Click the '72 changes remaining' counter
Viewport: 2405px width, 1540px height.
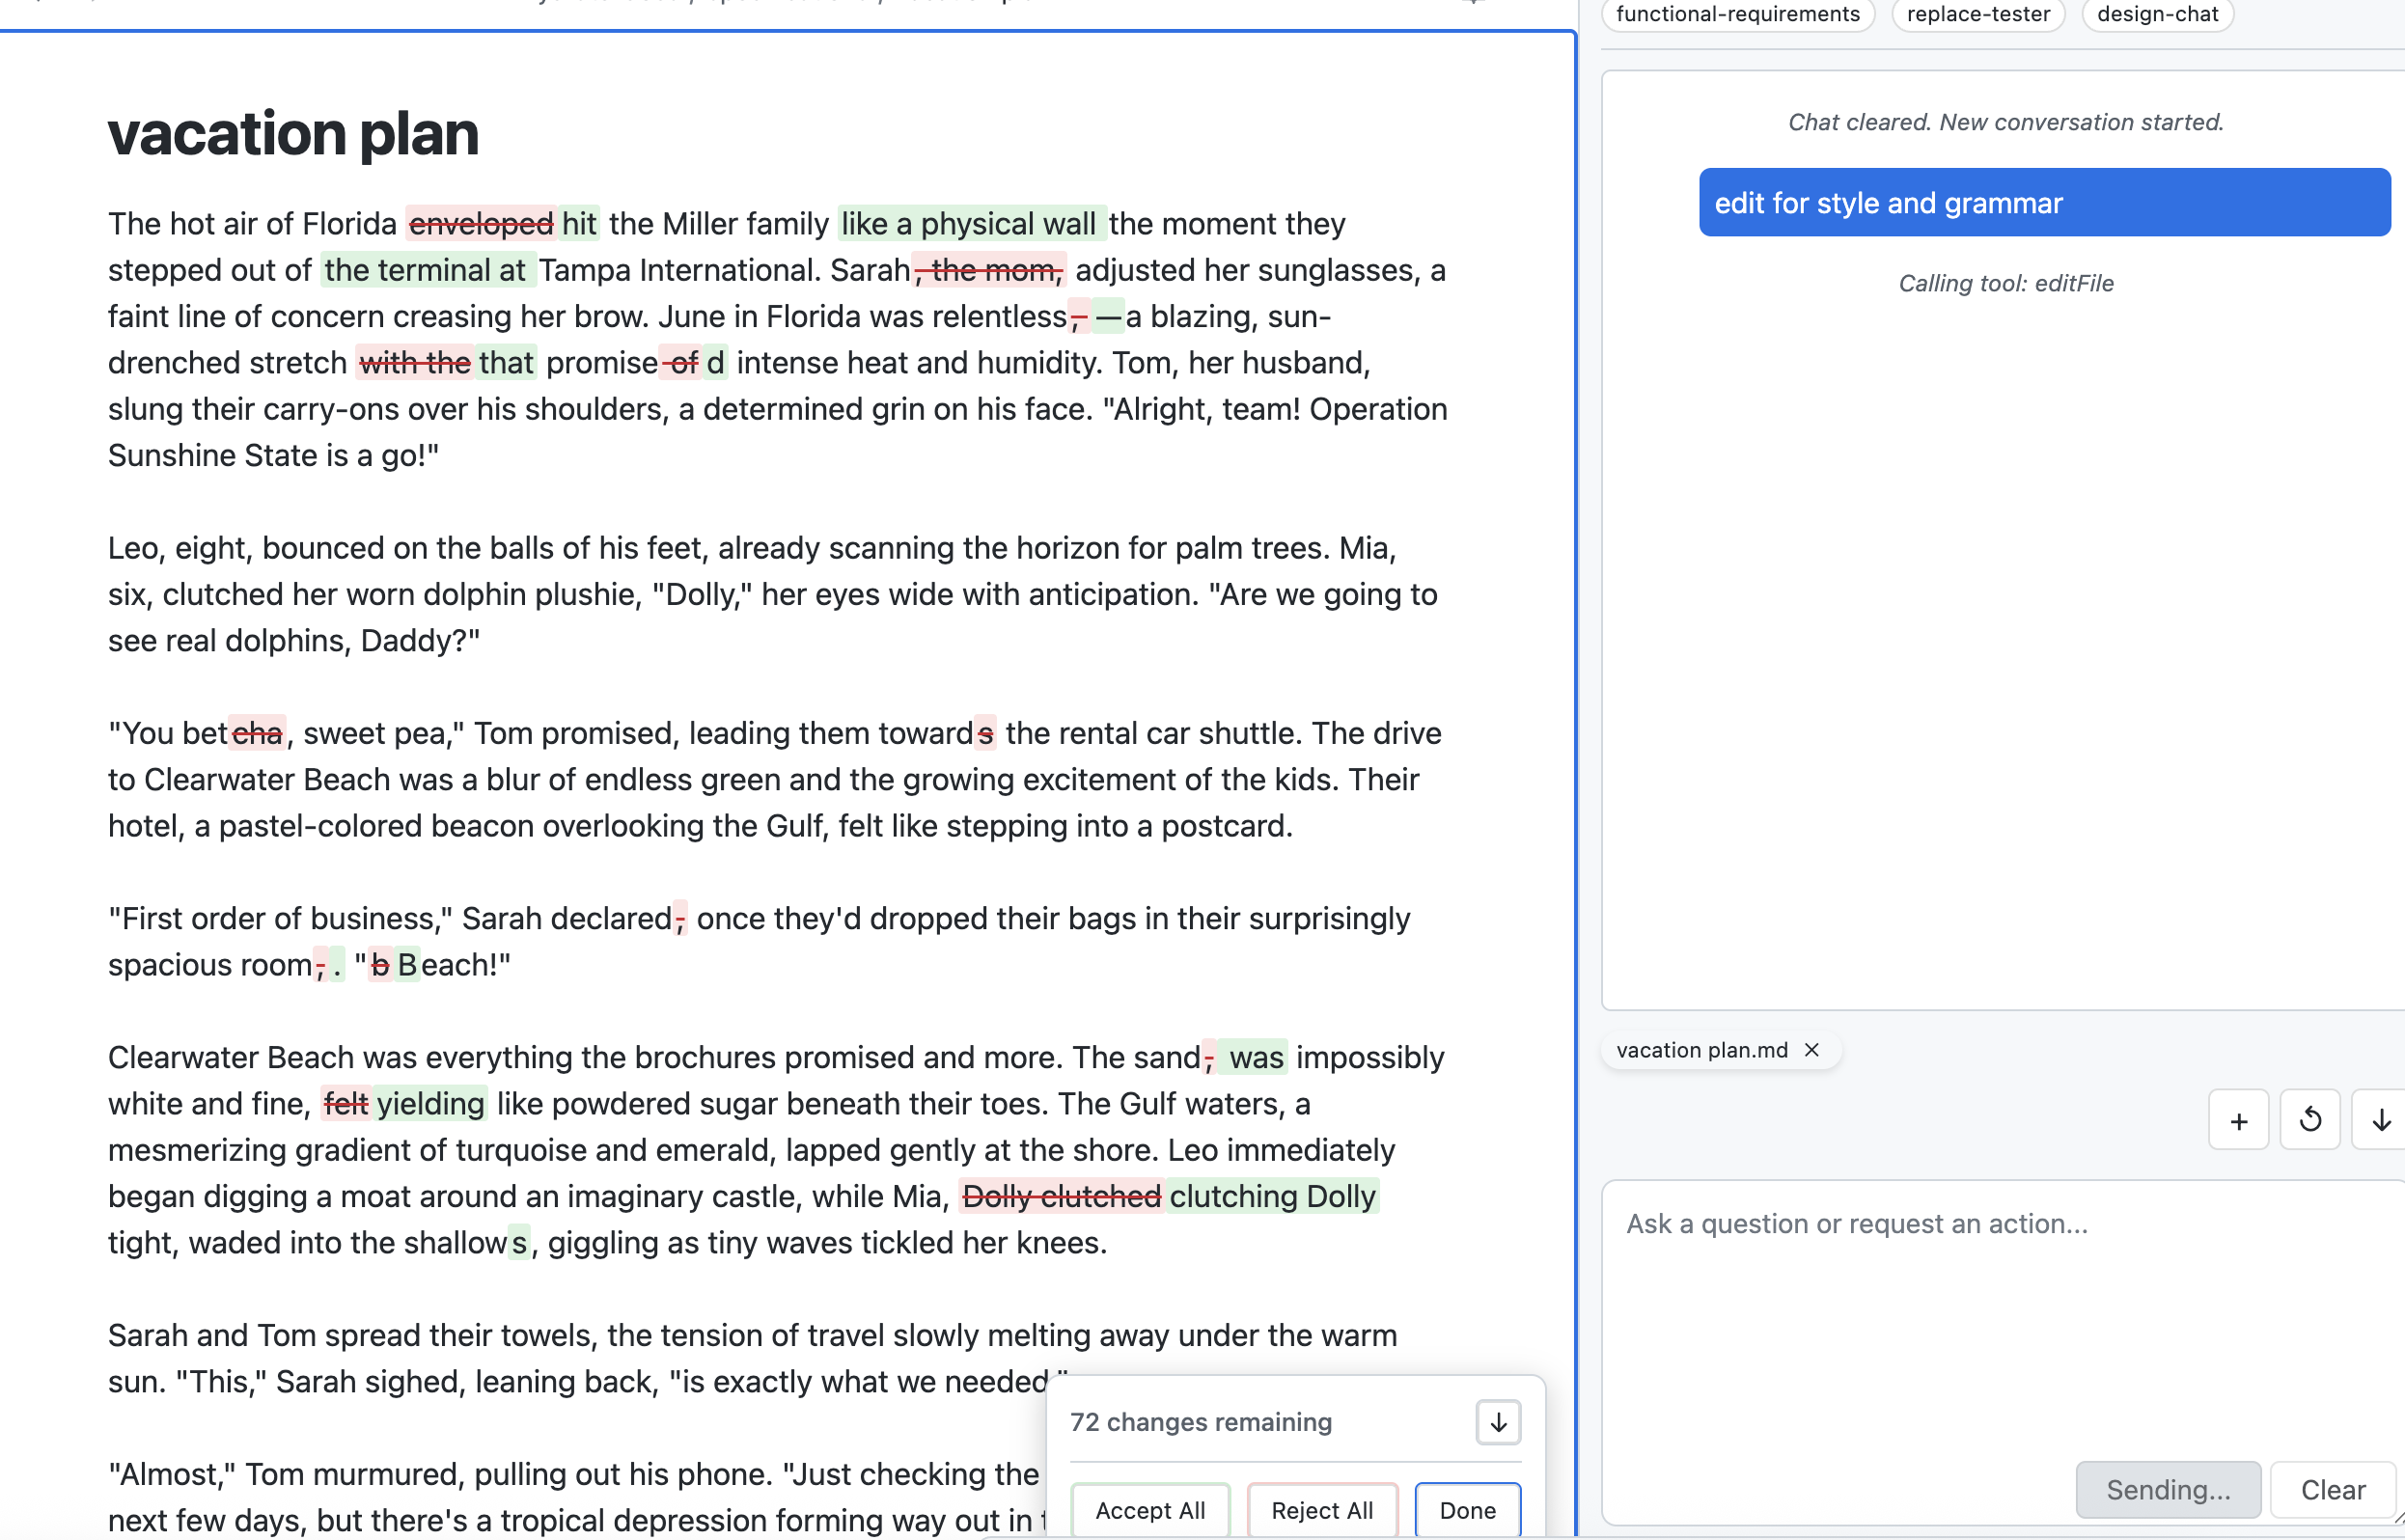pos(1200,1421)
